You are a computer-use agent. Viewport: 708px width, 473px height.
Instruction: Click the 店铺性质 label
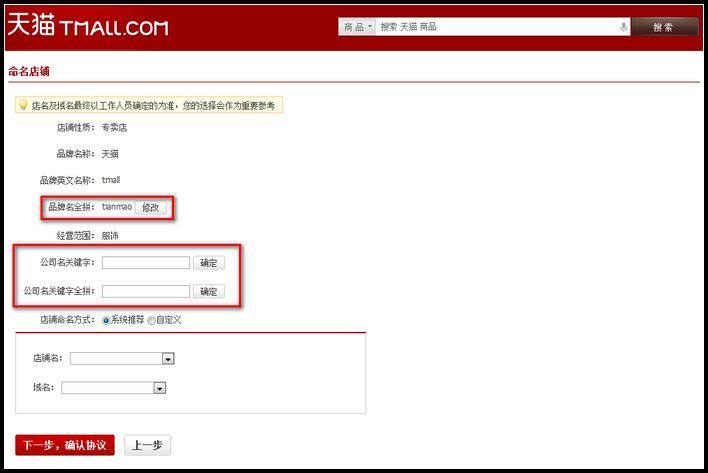75,128
